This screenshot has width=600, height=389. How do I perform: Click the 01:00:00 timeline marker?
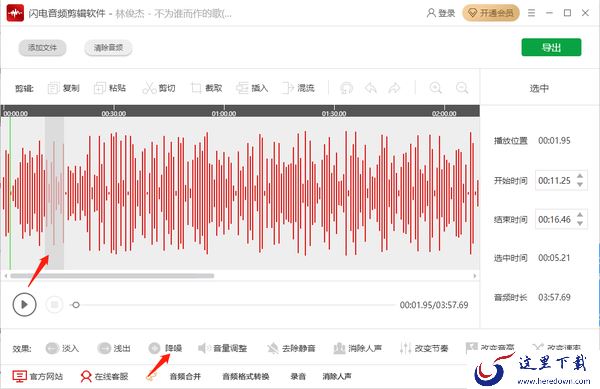224,113
